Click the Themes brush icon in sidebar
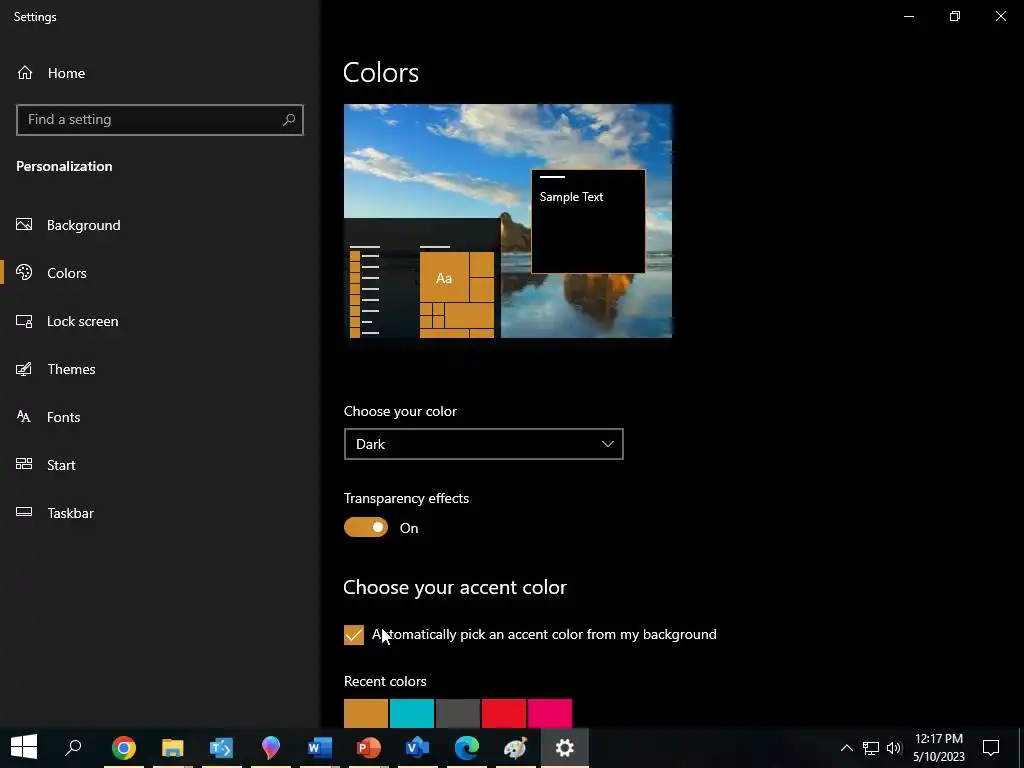Viewport: 1024px width, 768px height. click(x=24, y=369)
